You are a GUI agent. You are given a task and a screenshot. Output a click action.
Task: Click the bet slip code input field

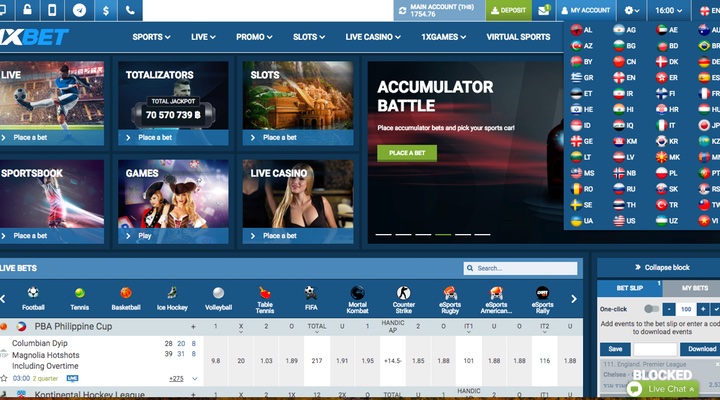point(655,349)
